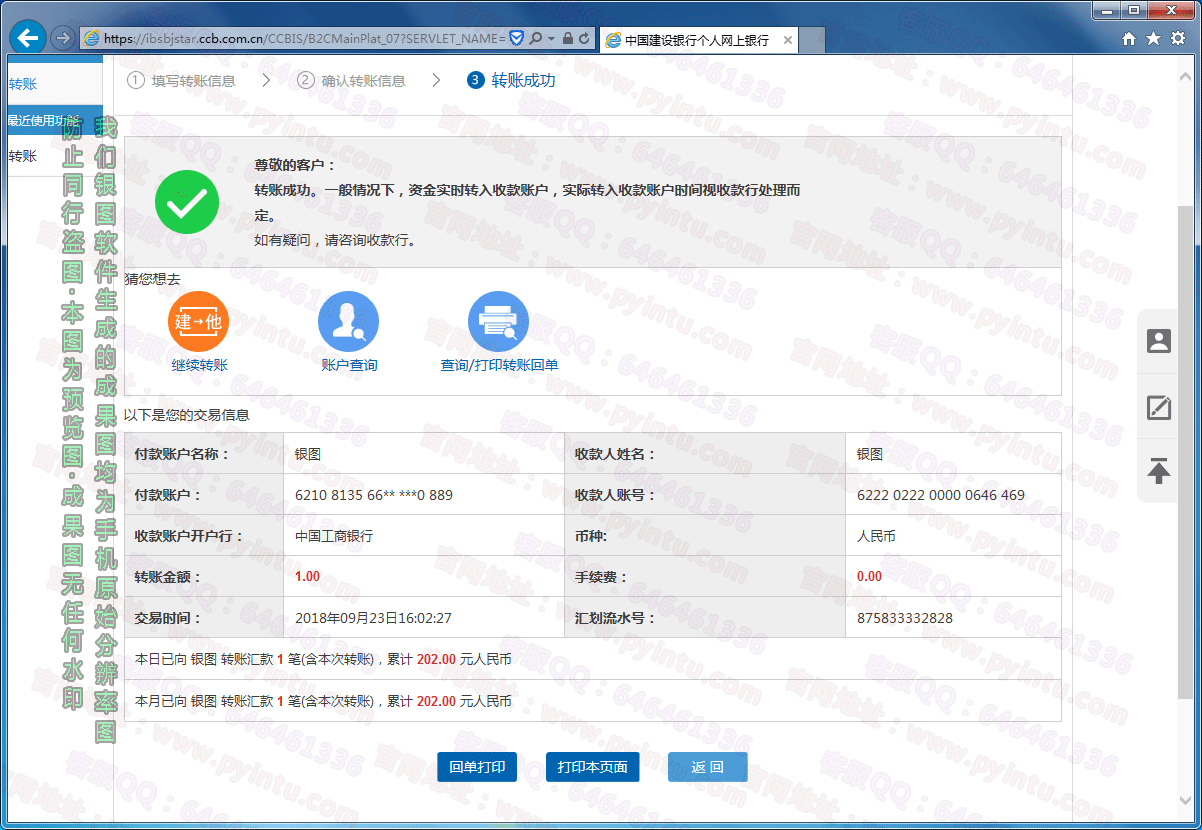Click the 币种 label
Image resolution: width=1202 pixels, height=830 pixels.
[x=589, y=536]
